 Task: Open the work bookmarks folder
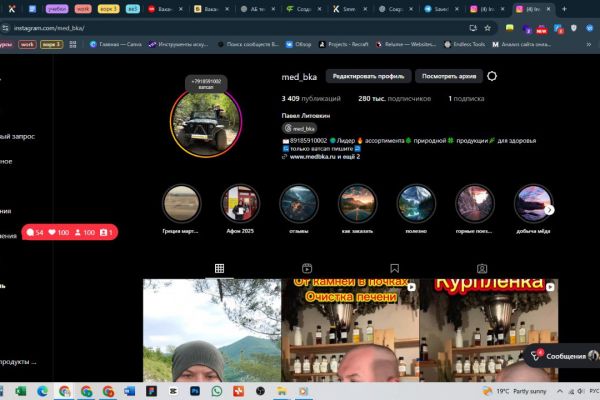(27, 44)
